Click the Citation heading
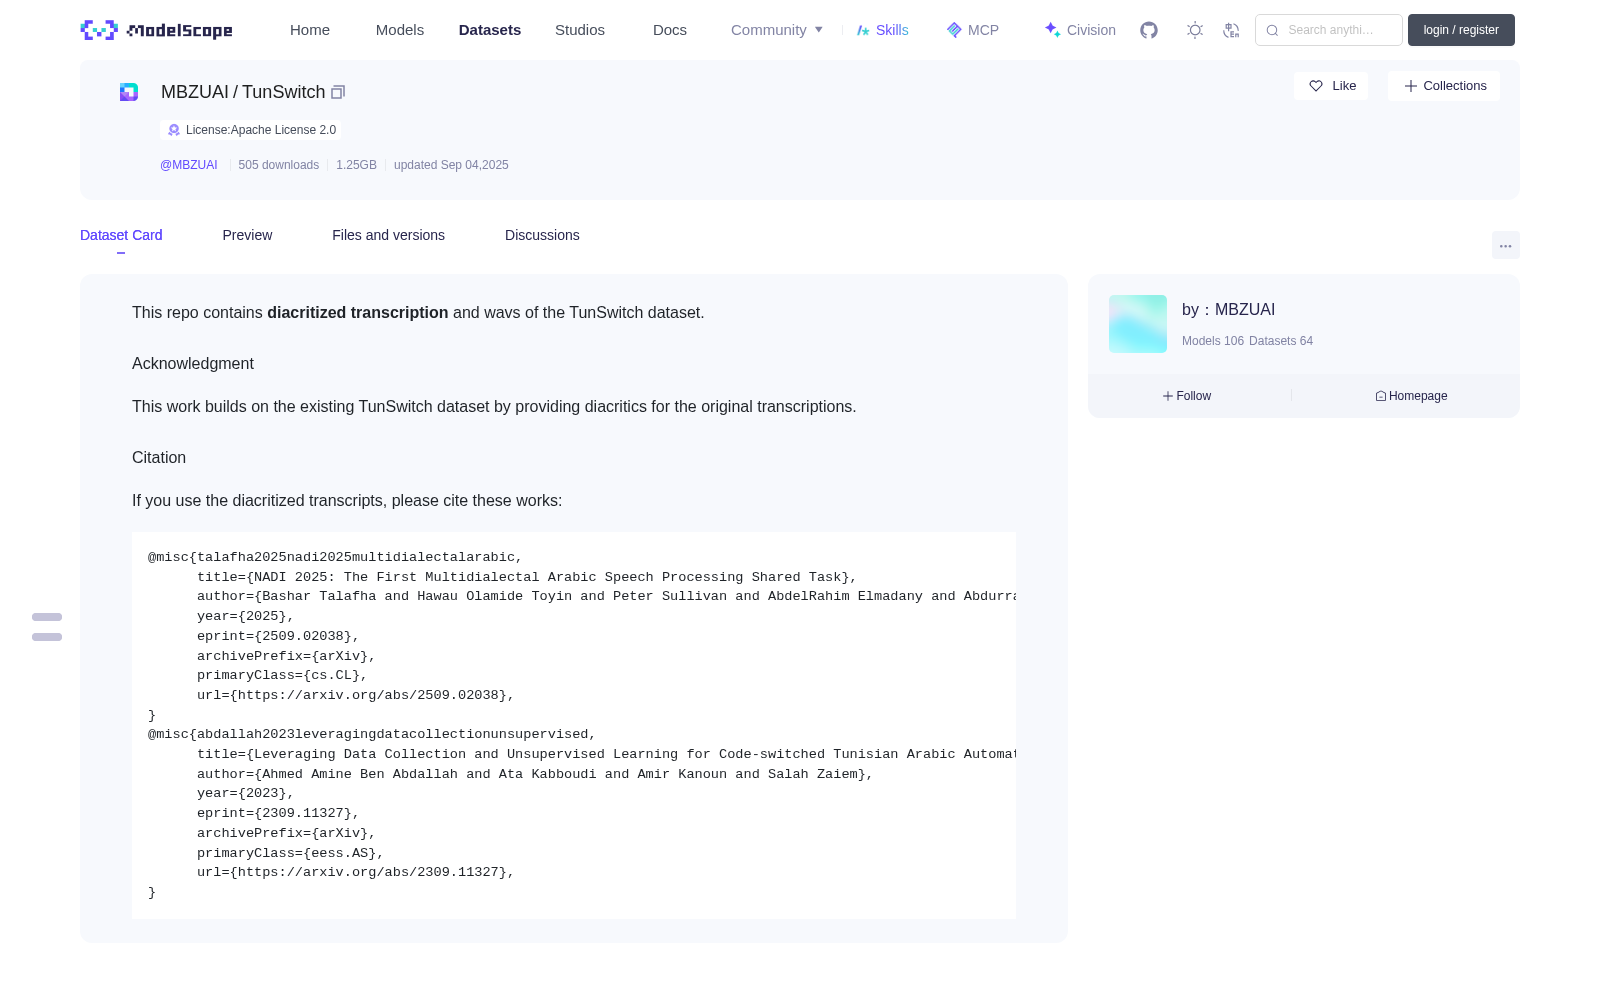The image size is (1600, 1000). 159,458
